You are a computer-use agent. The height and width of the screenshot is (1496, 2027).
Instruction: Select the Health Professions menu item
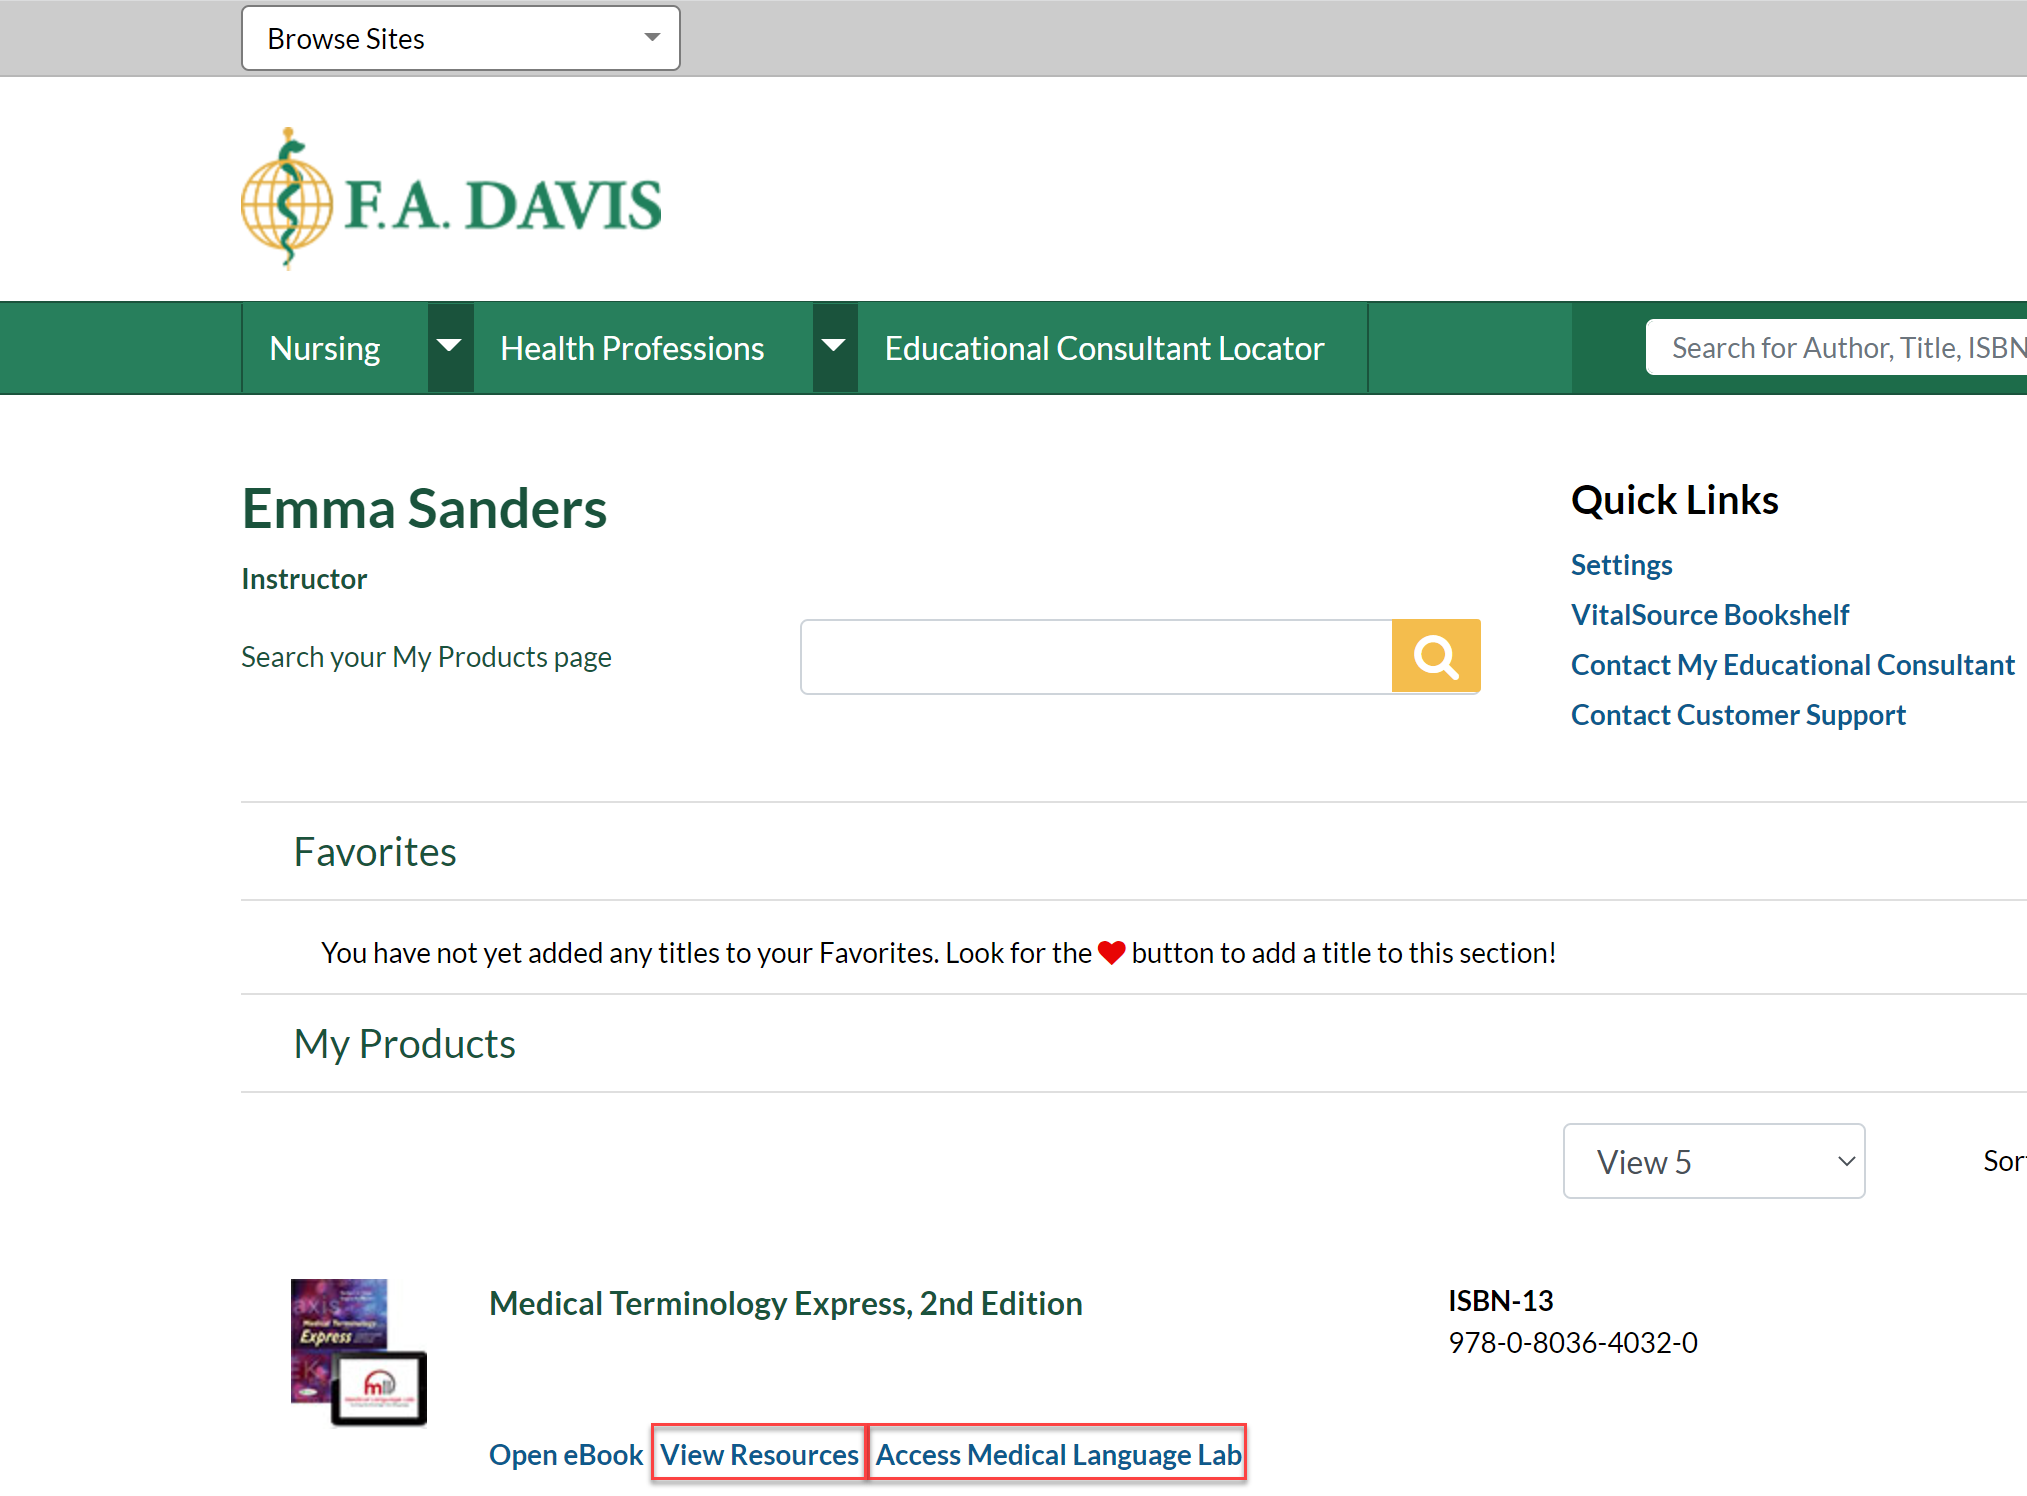point(631,347)
